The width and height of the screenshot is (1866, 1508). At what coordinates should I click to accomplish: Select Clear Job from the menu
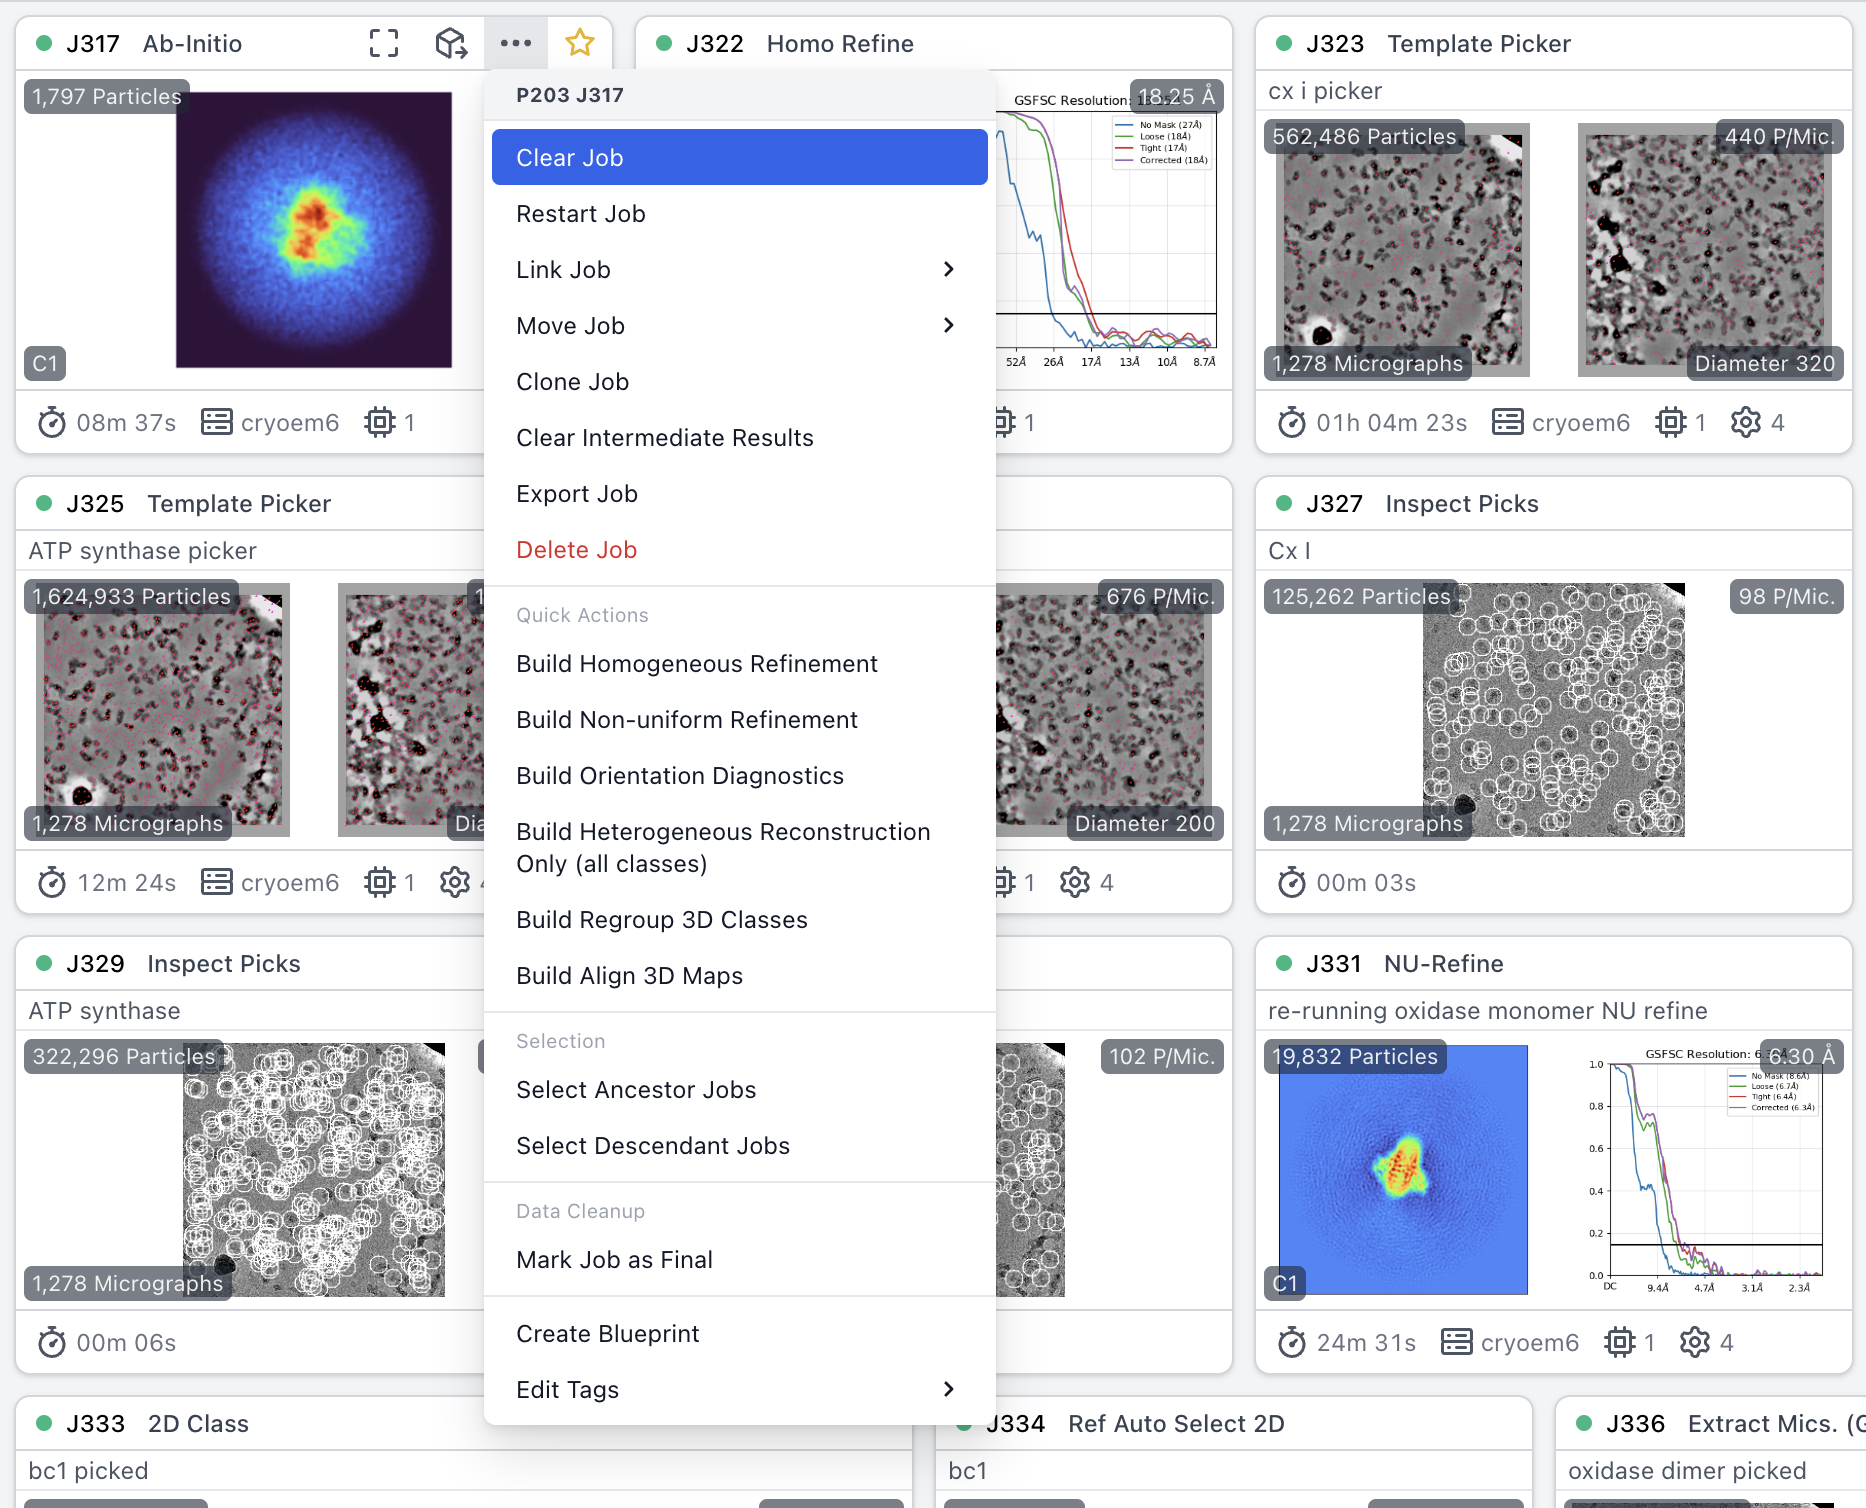739,158
